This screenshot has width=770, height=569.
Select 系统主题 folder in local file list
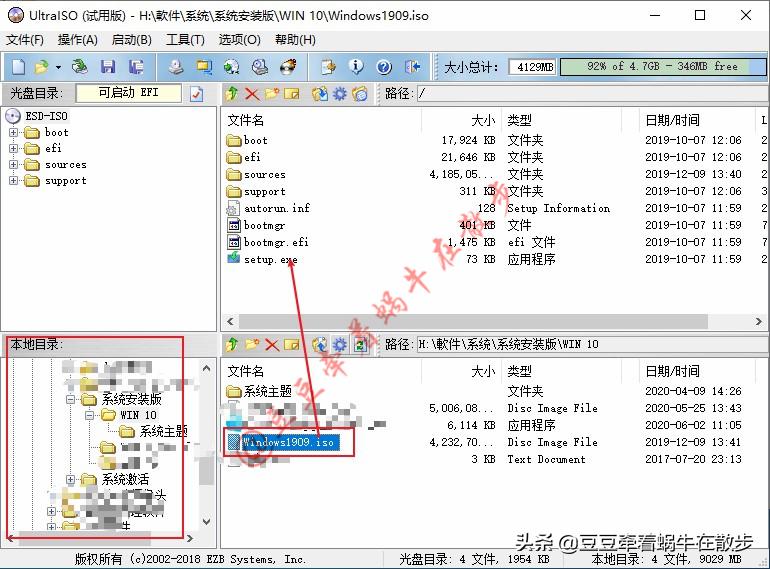click(x=268, y=391)
